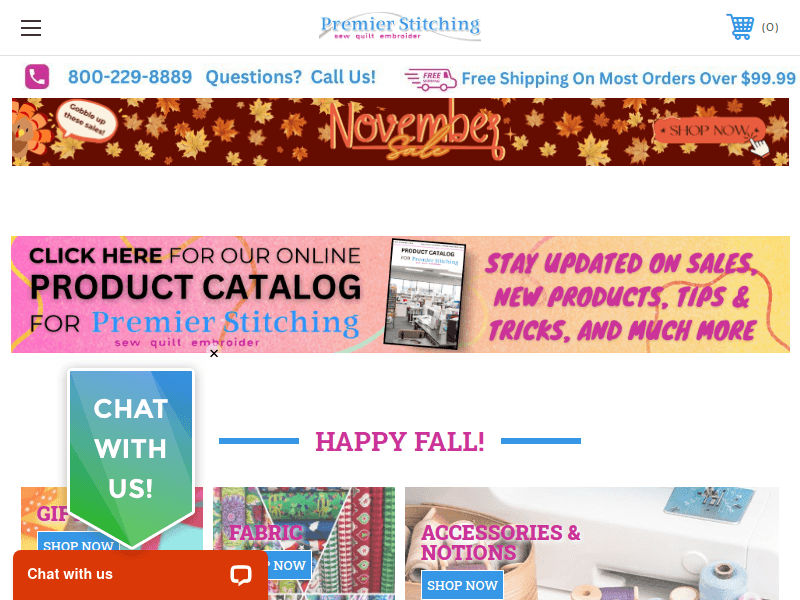Click the free shipping truck icon
The width and height of the screenshot is (800, 600).
430,80
